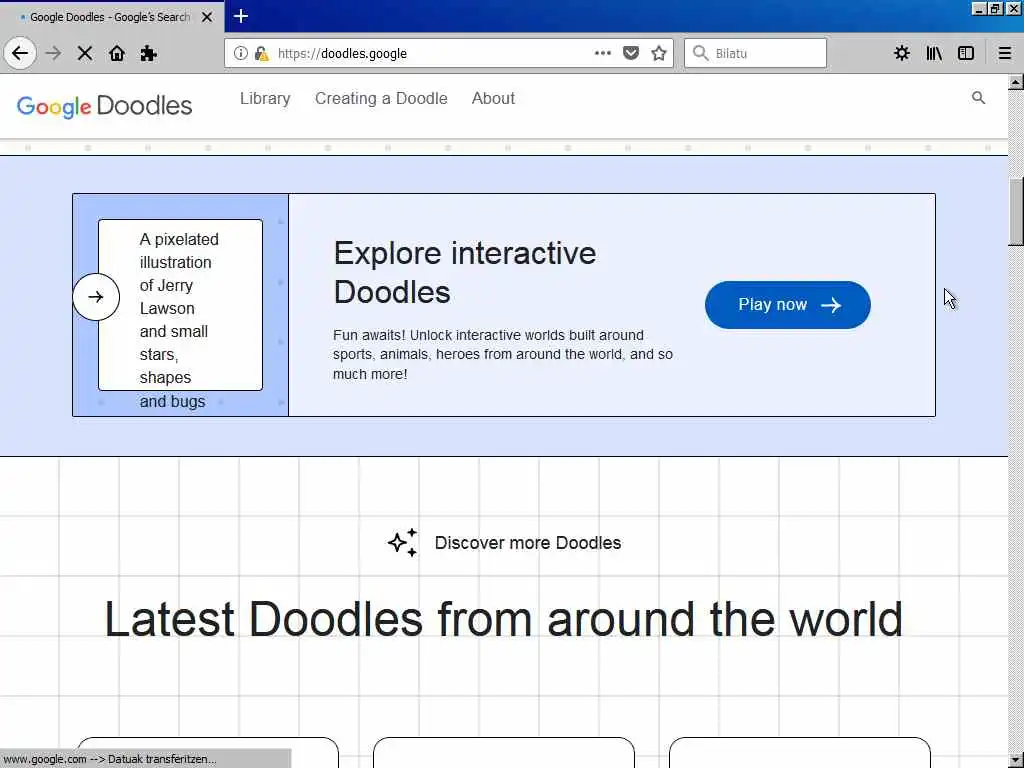Viewport: 1024px width, 768px height.
Task: Close the Google Doodles tab
Action: [207, 17]
